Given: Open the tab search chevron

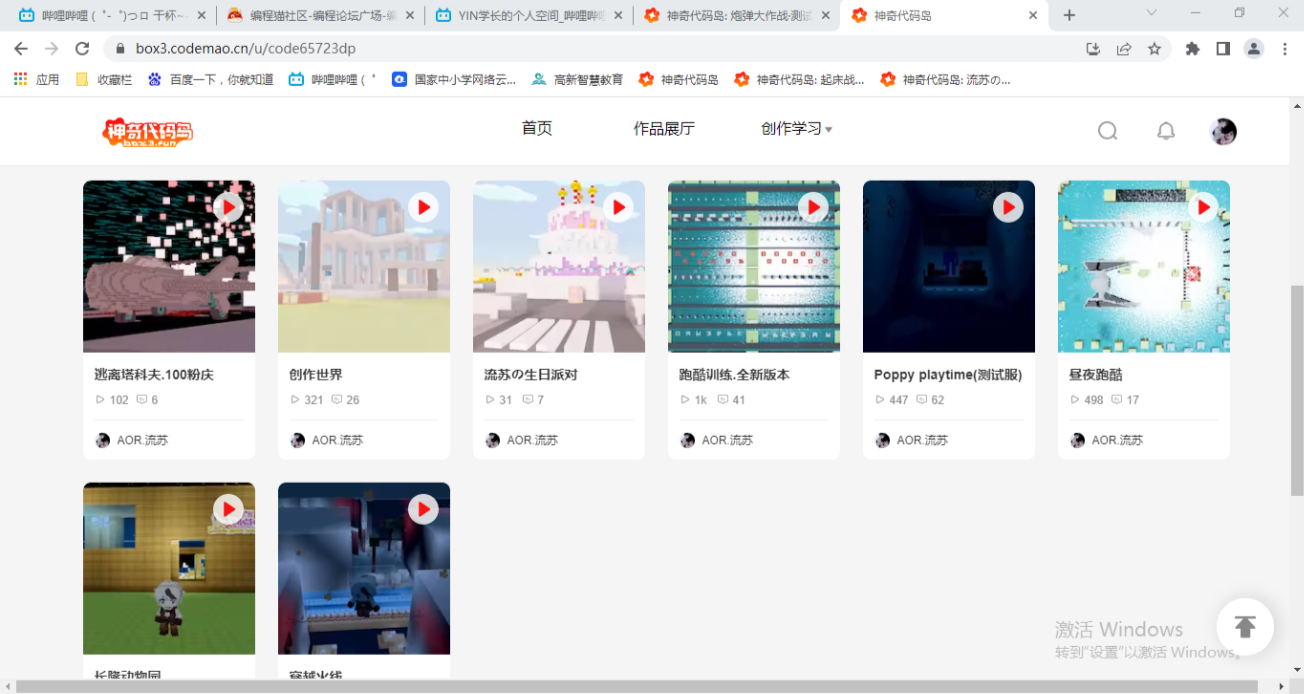Looking at the screenshot, I should [1151, 13].
